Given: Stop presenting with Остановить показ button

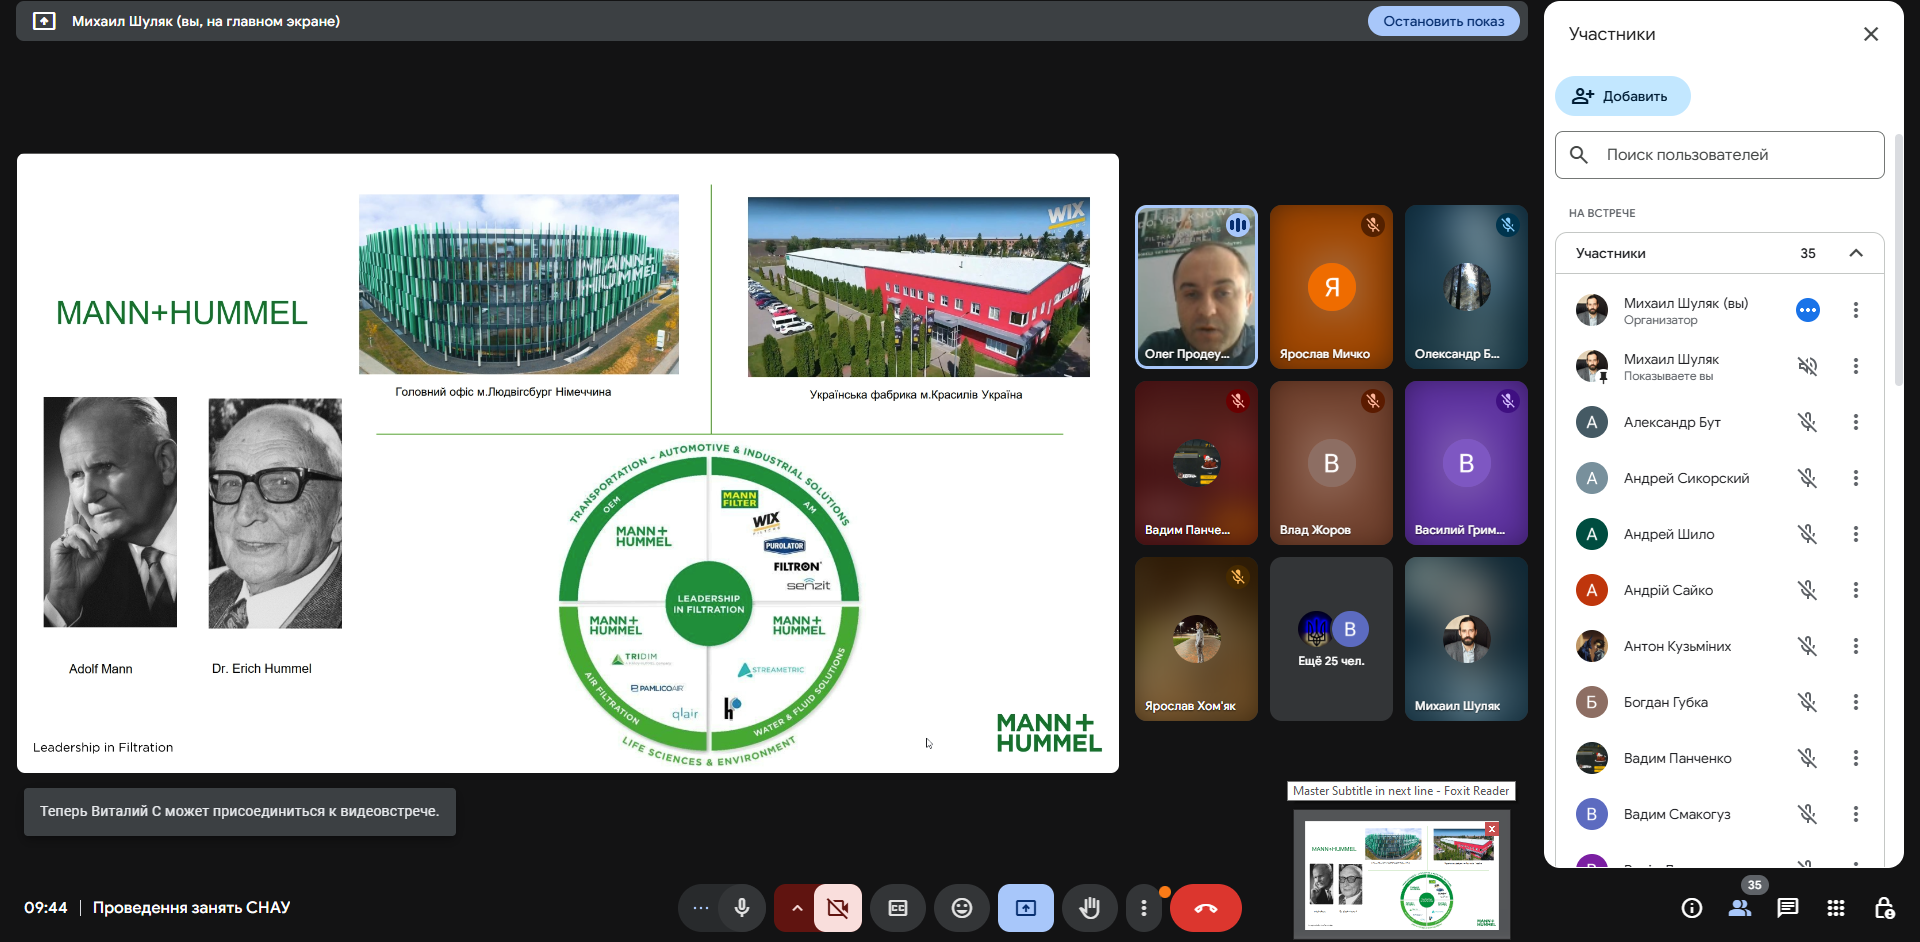Looking at the screenshot, I should [x=1443, y=21].
